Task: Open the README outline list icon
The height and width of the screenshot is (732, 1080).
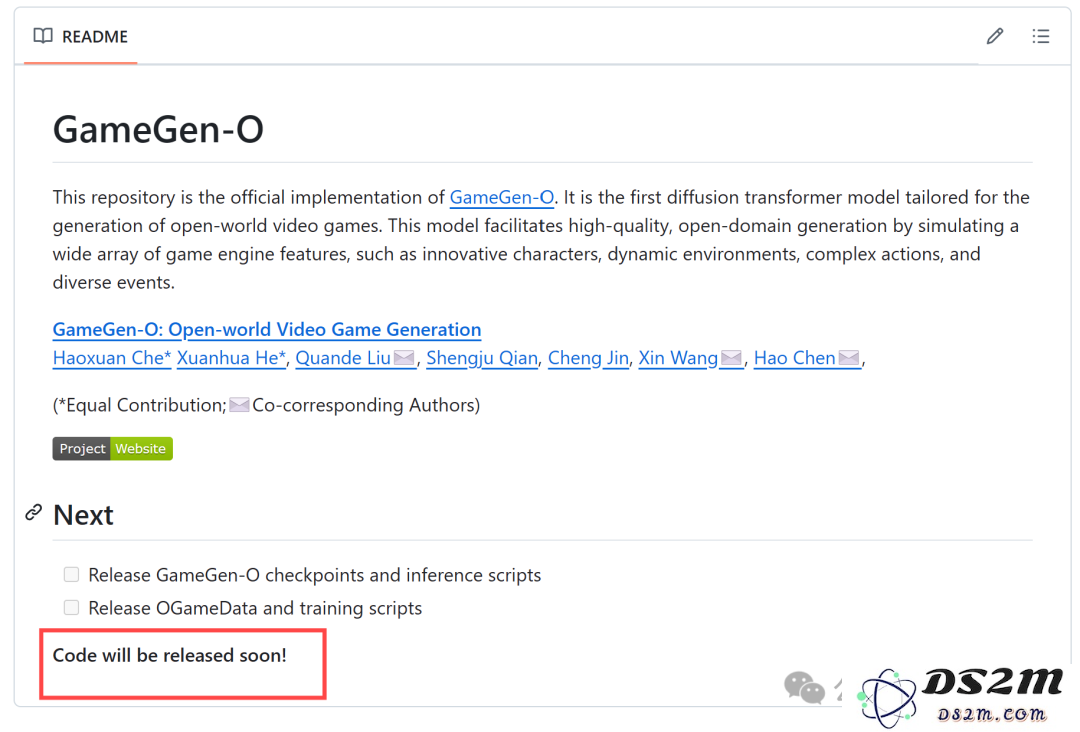Action: click(x=1041, y=36)
